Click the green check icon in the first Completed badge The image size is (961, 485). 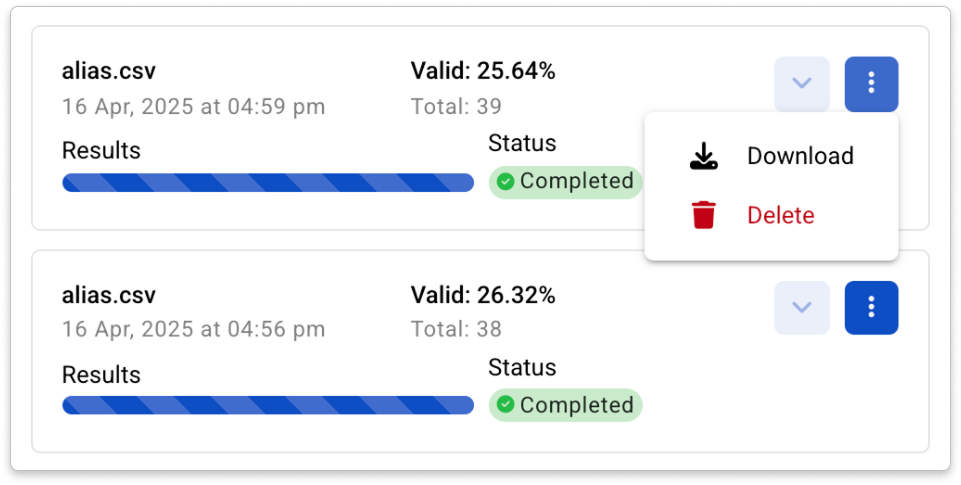pyautogui.click(x=506, y=181)
